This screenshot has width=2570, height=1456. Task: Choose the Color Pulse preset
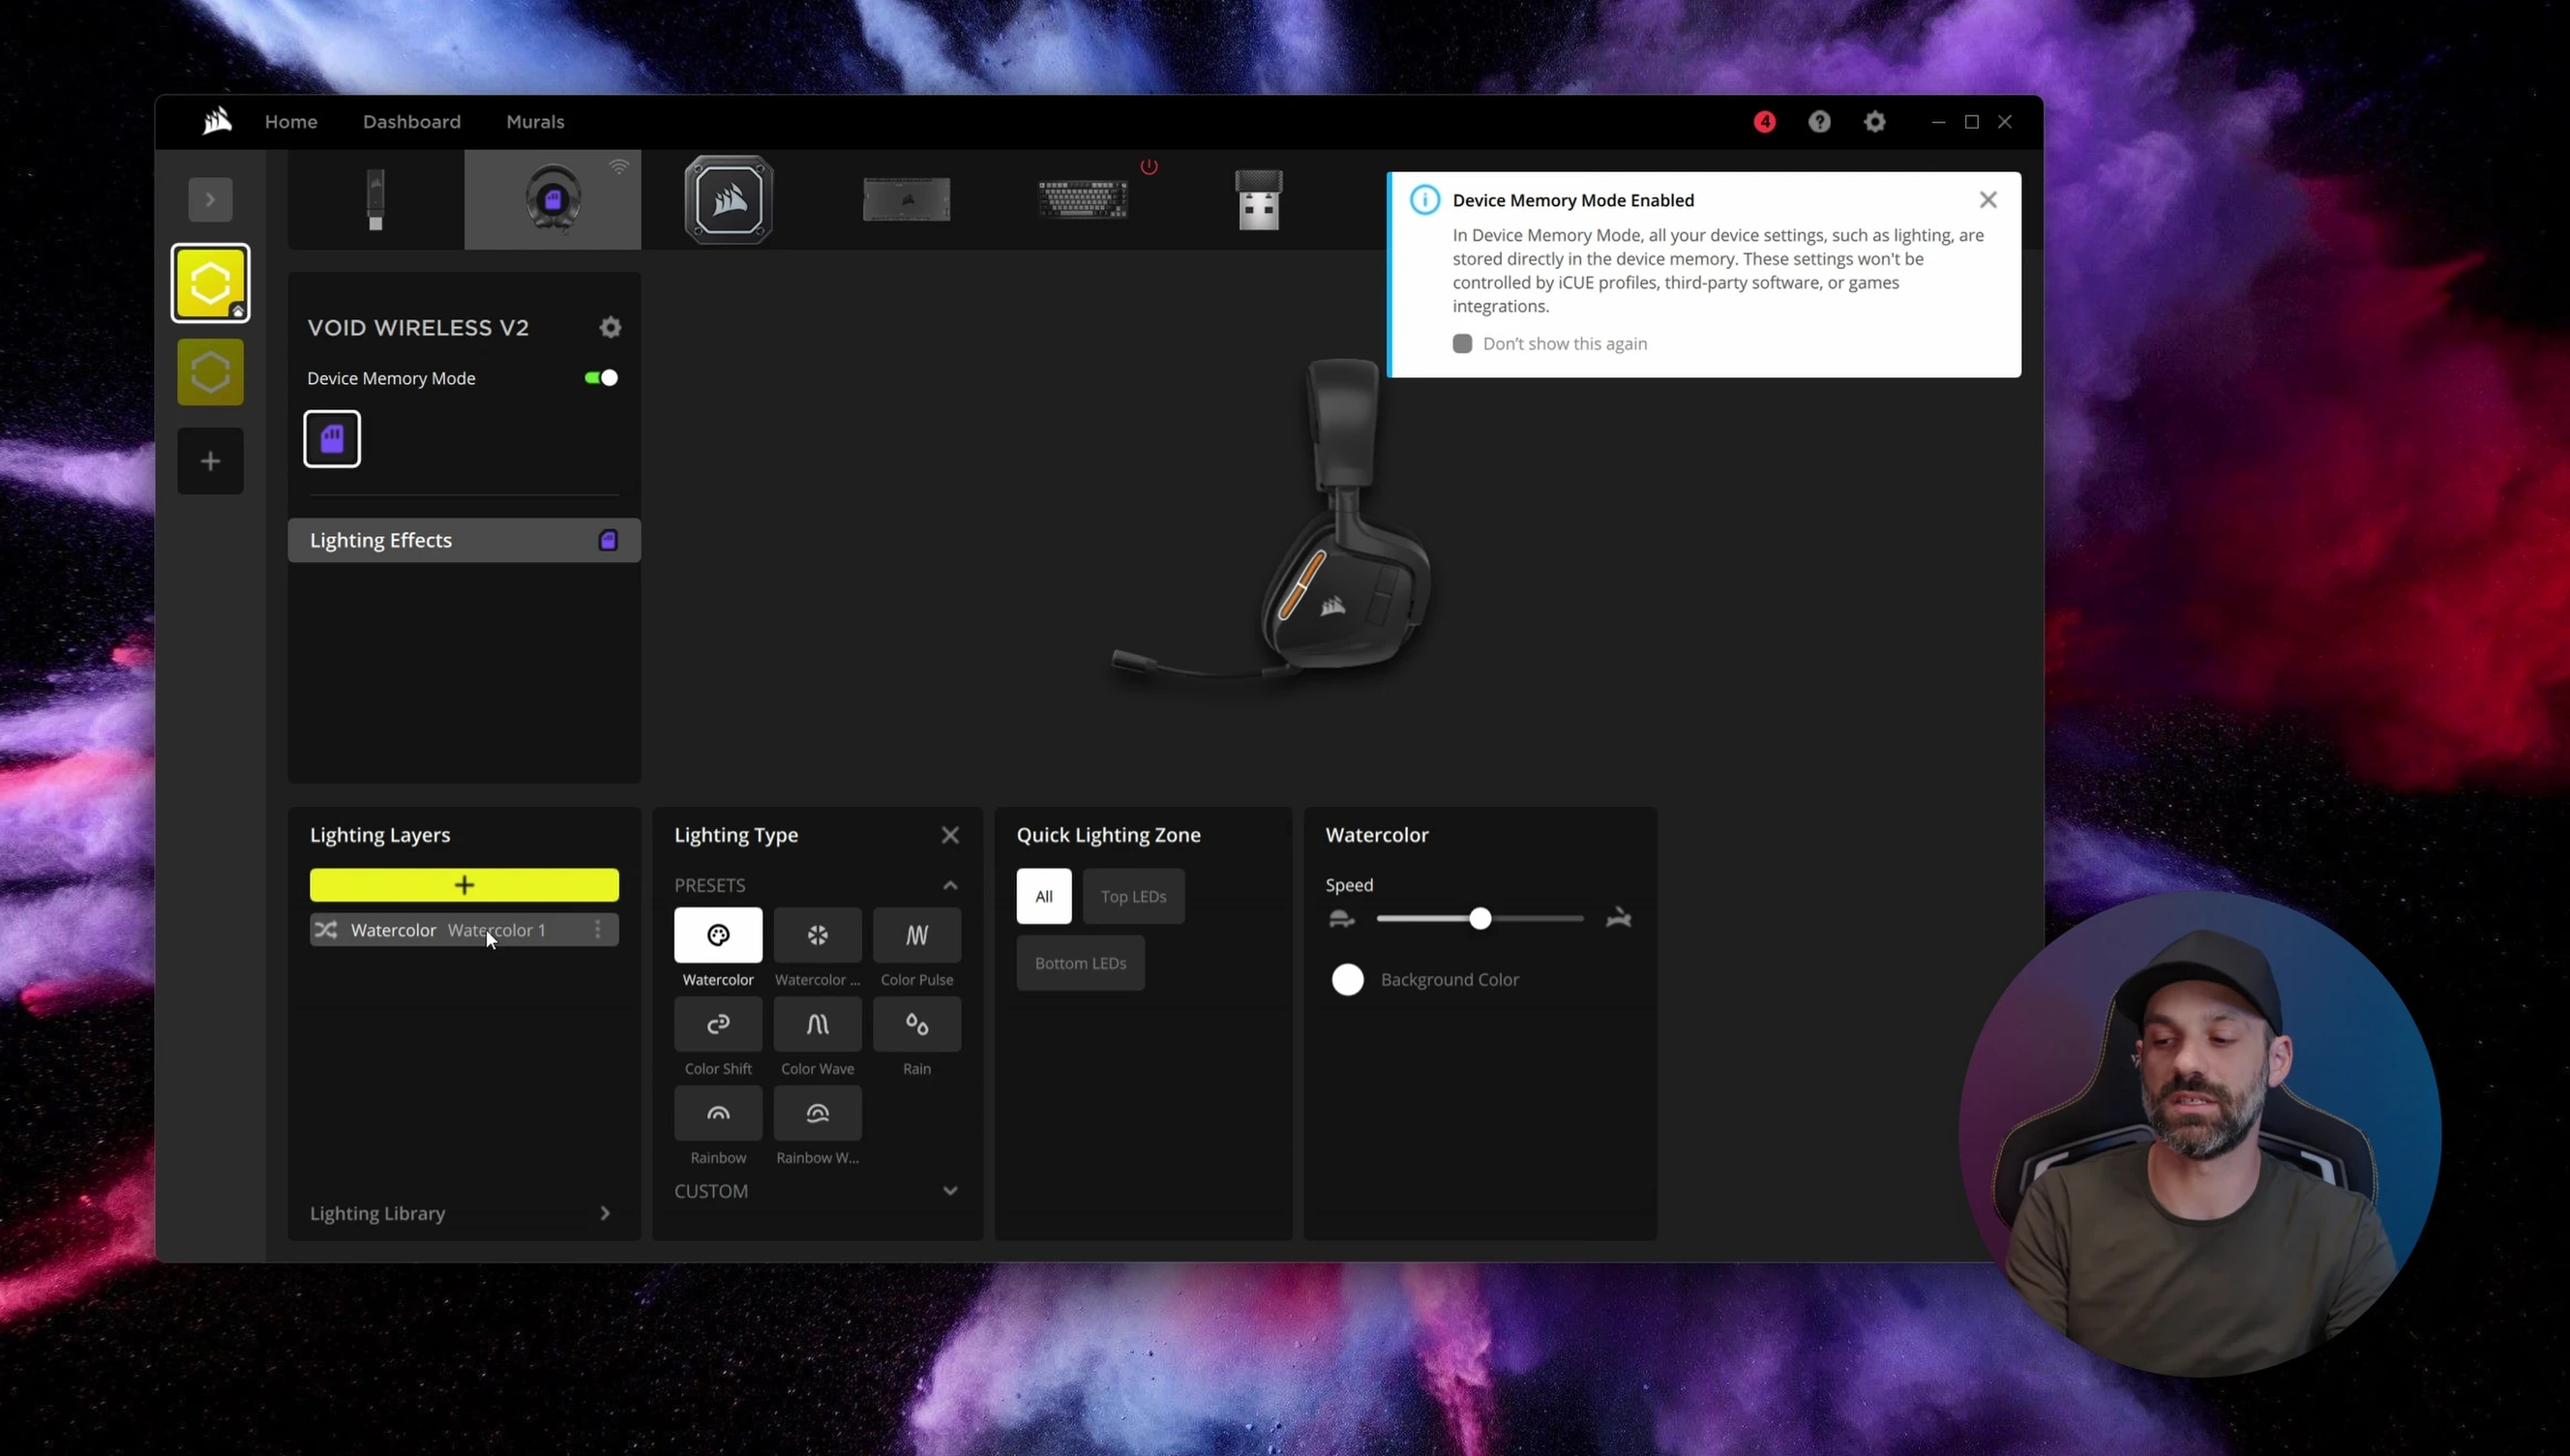(x=917, y=935)
